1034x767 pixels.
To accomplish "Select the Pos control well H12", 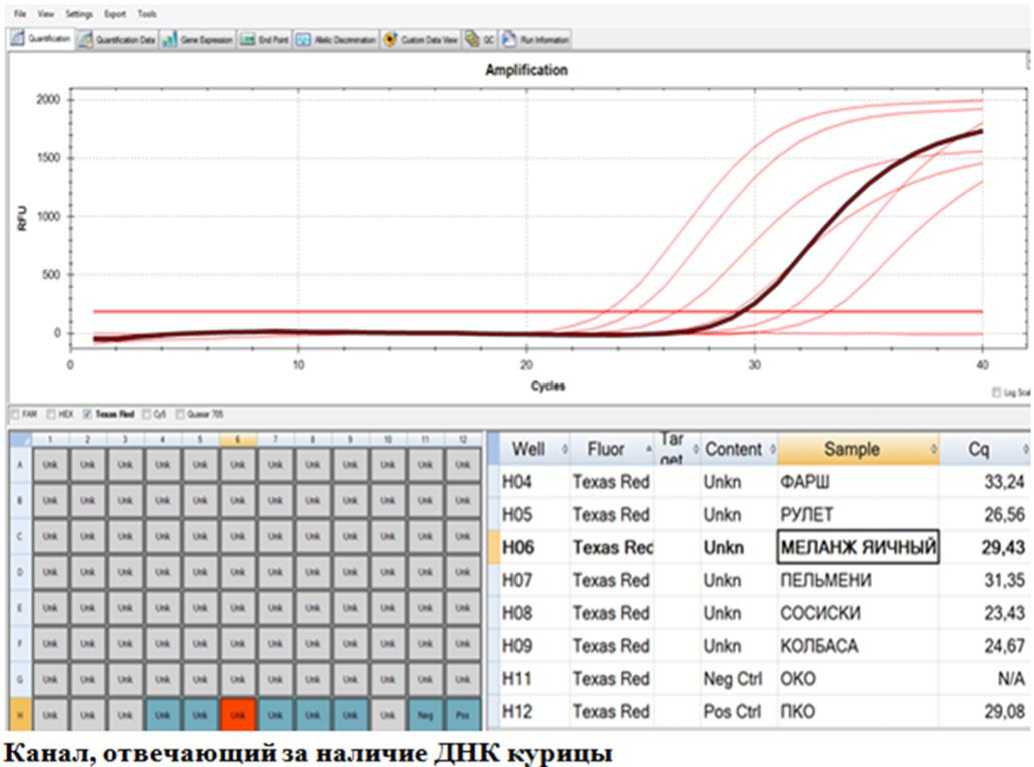I will [x=462, y=714].
